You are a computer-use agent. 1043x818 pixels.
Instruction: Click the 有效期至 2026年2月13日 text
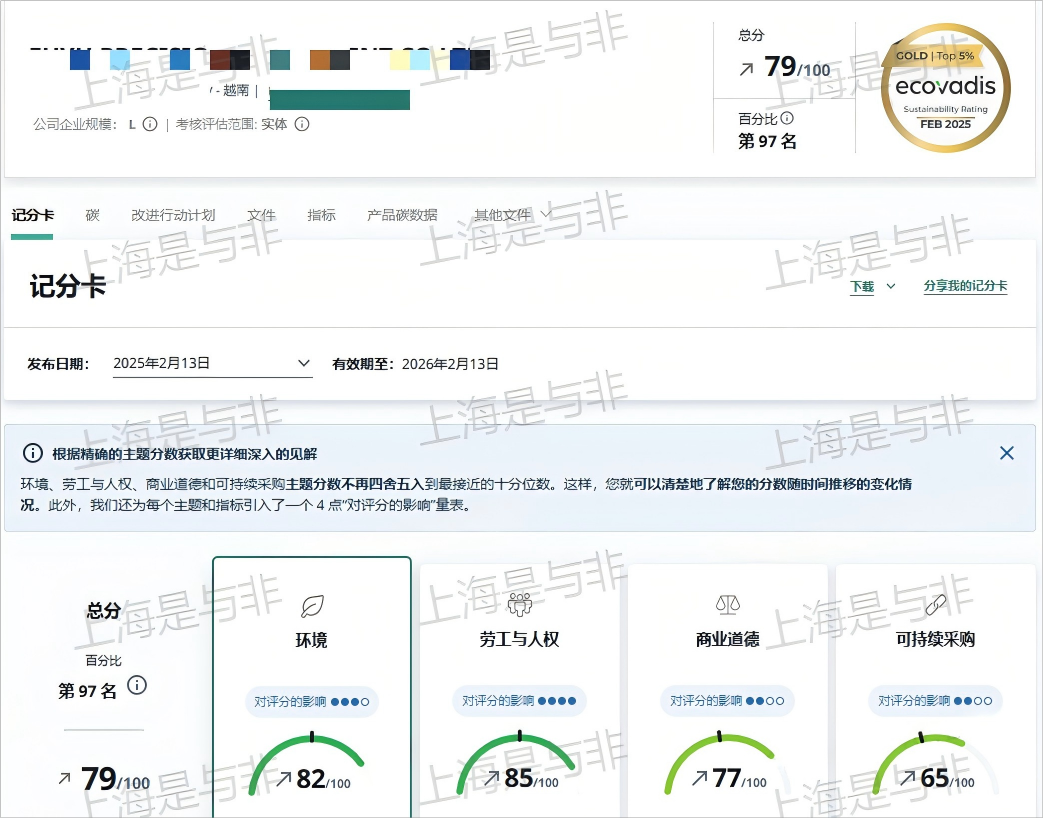pyautogui.click(x=416, y=364)
